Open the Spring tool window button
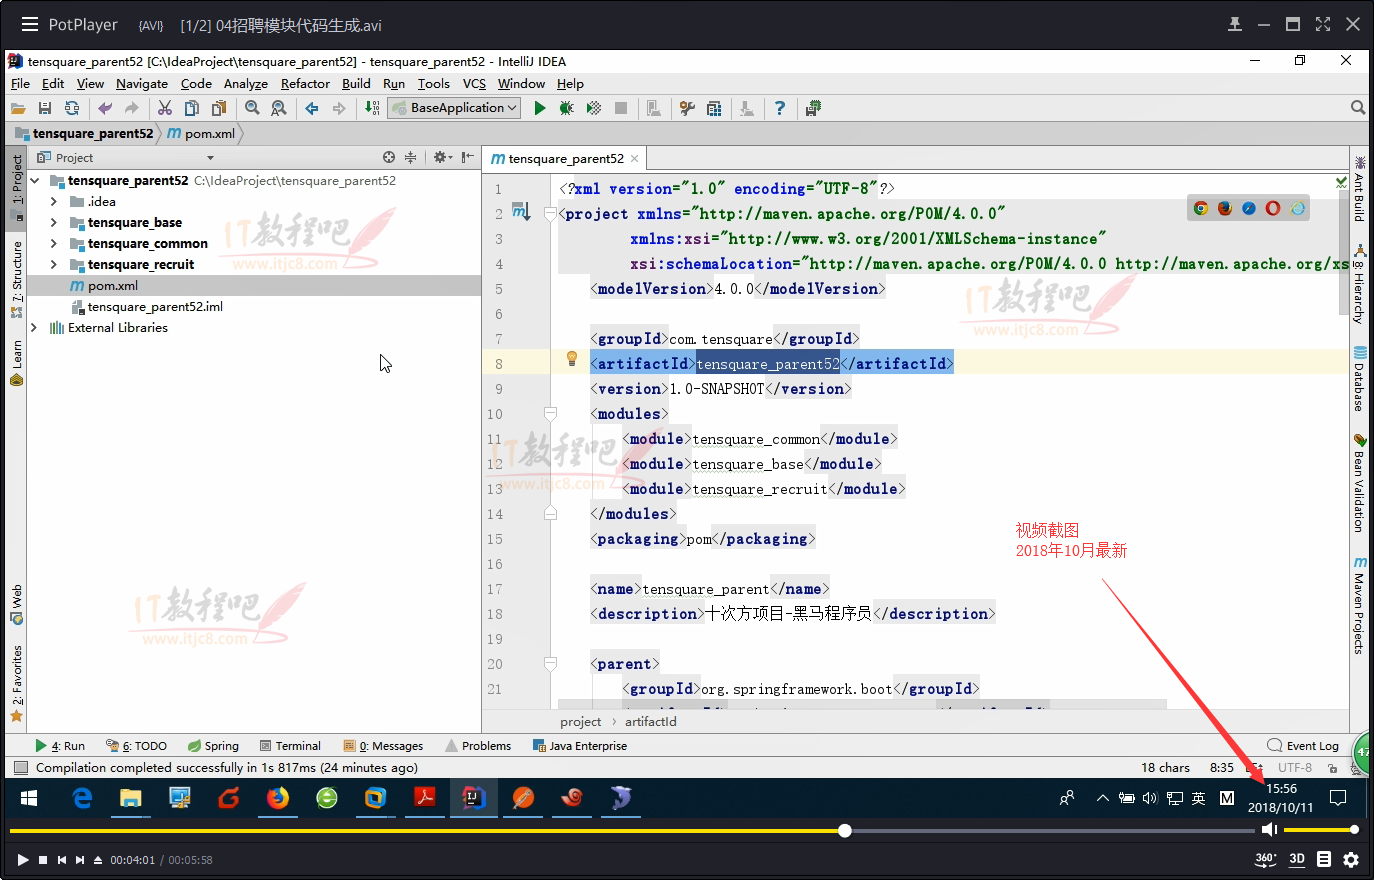The image size is (1374, 880). [212, 746]
